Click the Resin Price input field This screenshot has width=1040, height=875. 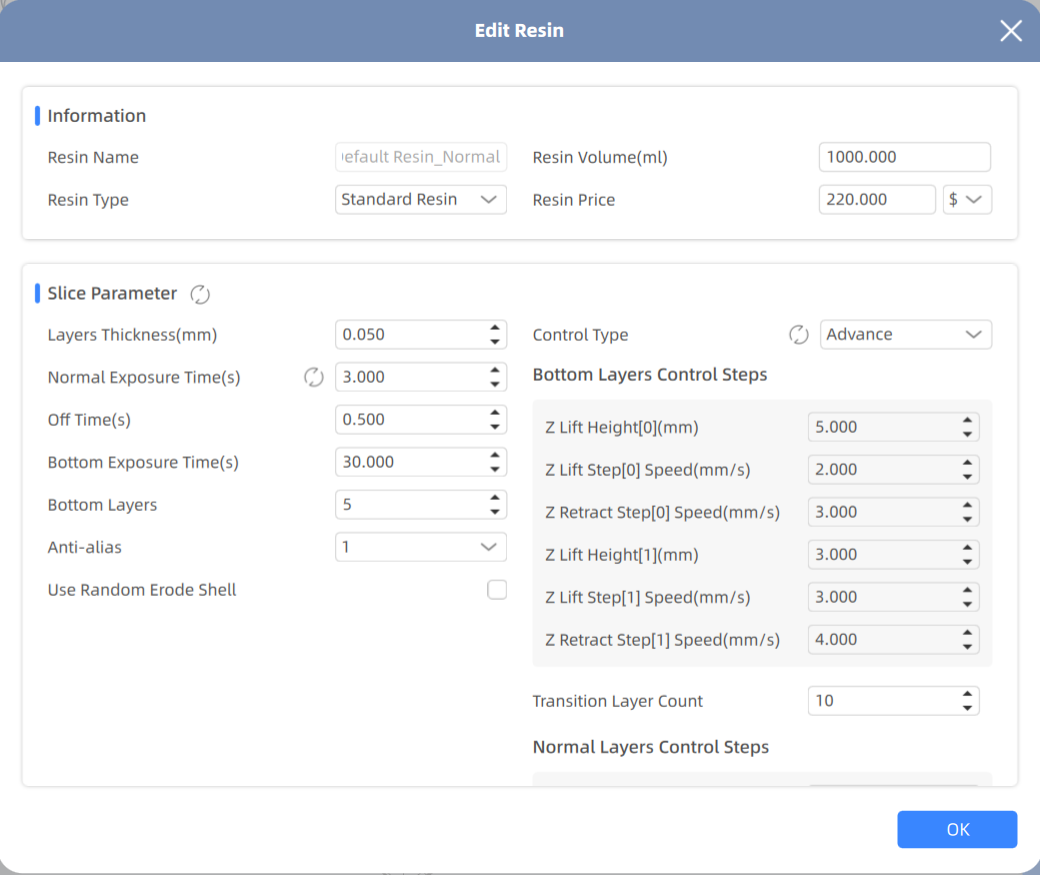(x=876, y=200)
